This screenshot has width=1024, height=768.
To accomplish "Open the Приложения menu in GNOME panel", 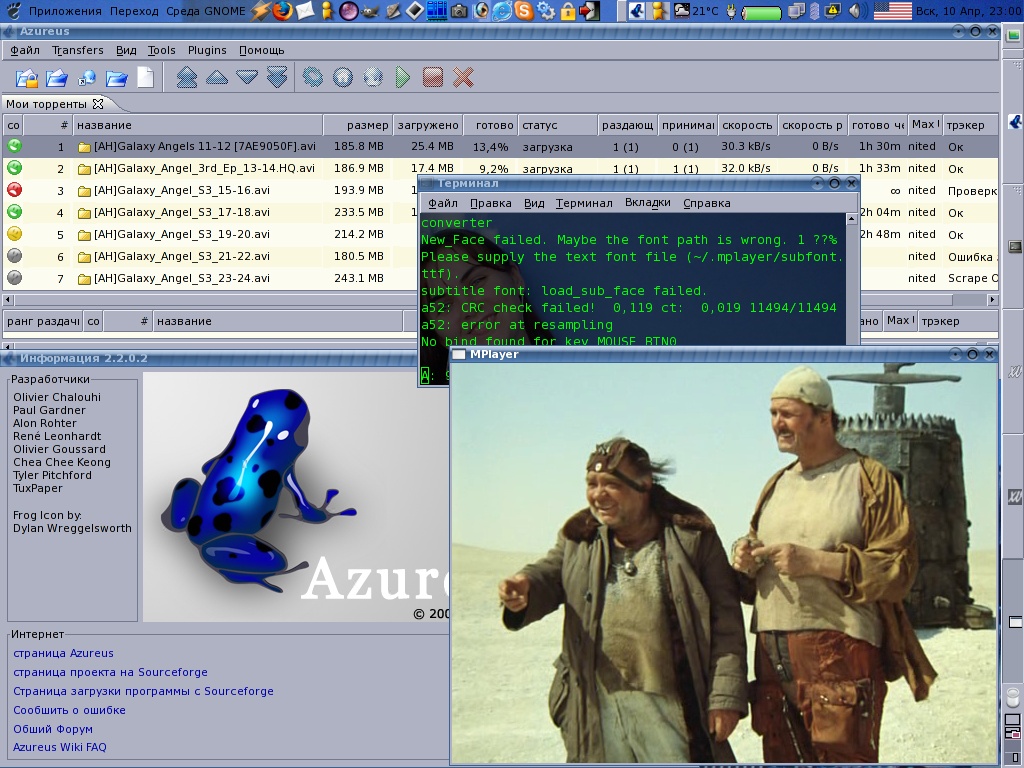I will [x=65, y=11].
